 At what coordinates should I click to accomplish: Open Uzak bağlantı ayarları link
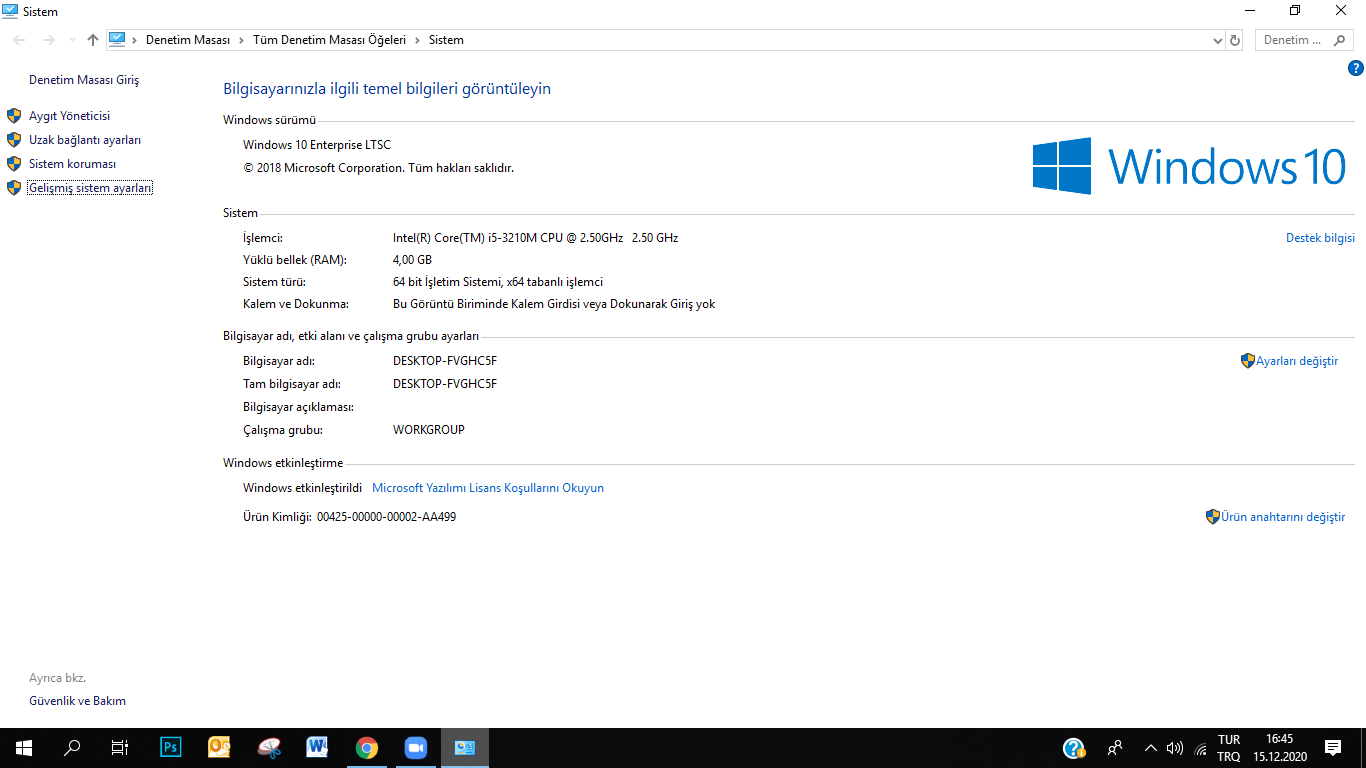point(85,140)
